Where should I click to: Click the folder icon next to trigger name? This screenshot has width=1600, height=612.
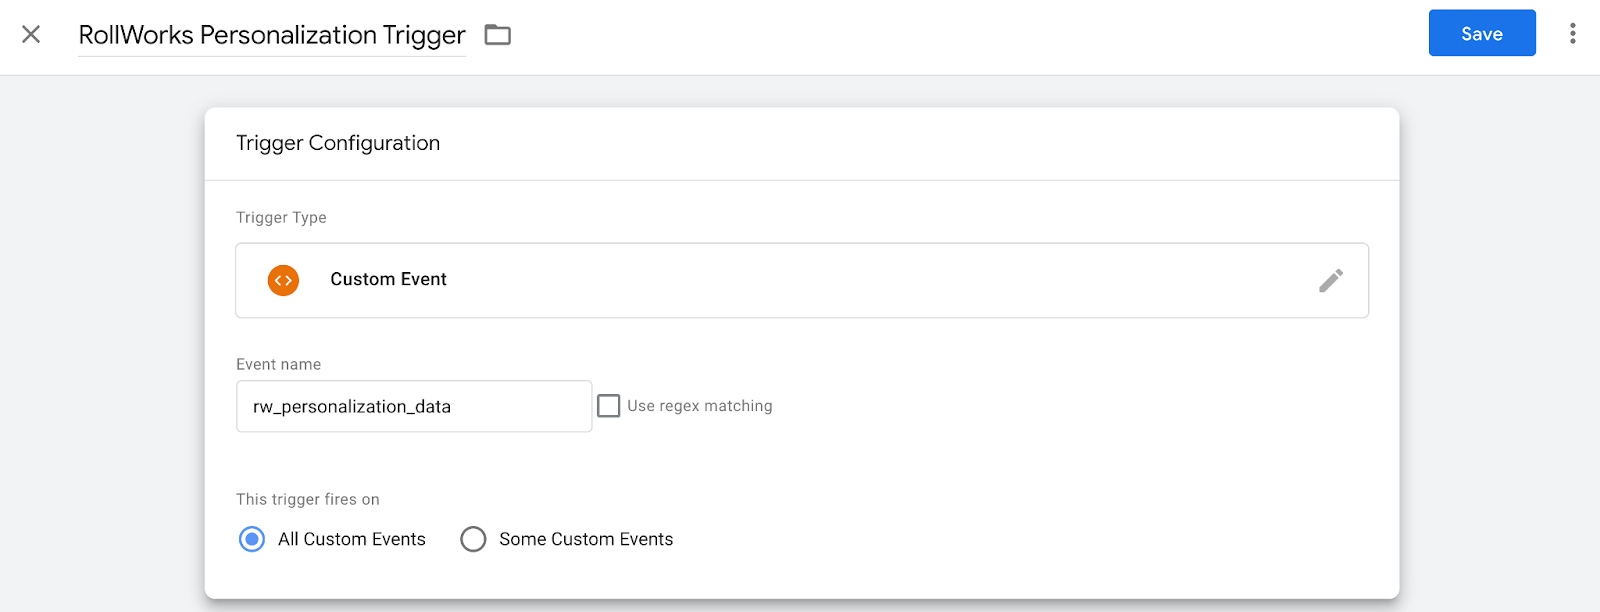click(x=497, y=35)
